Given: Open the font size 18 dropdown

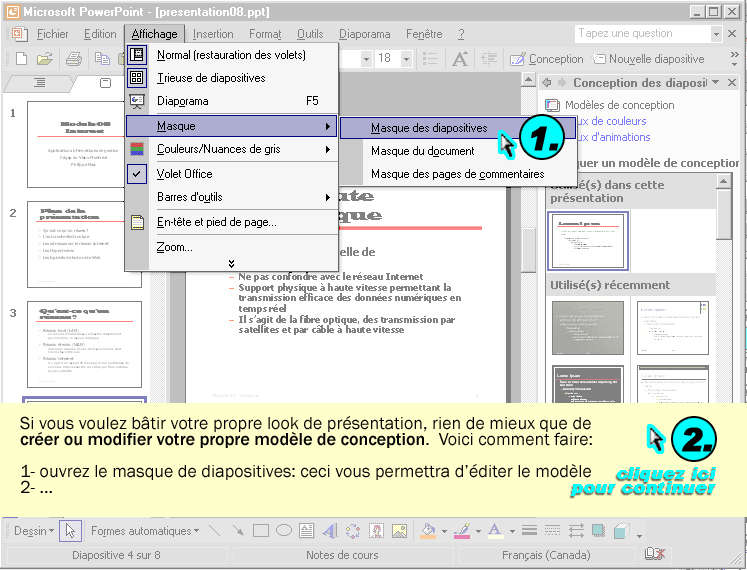Looking at the screenshot, I should (x=406, y=59).
